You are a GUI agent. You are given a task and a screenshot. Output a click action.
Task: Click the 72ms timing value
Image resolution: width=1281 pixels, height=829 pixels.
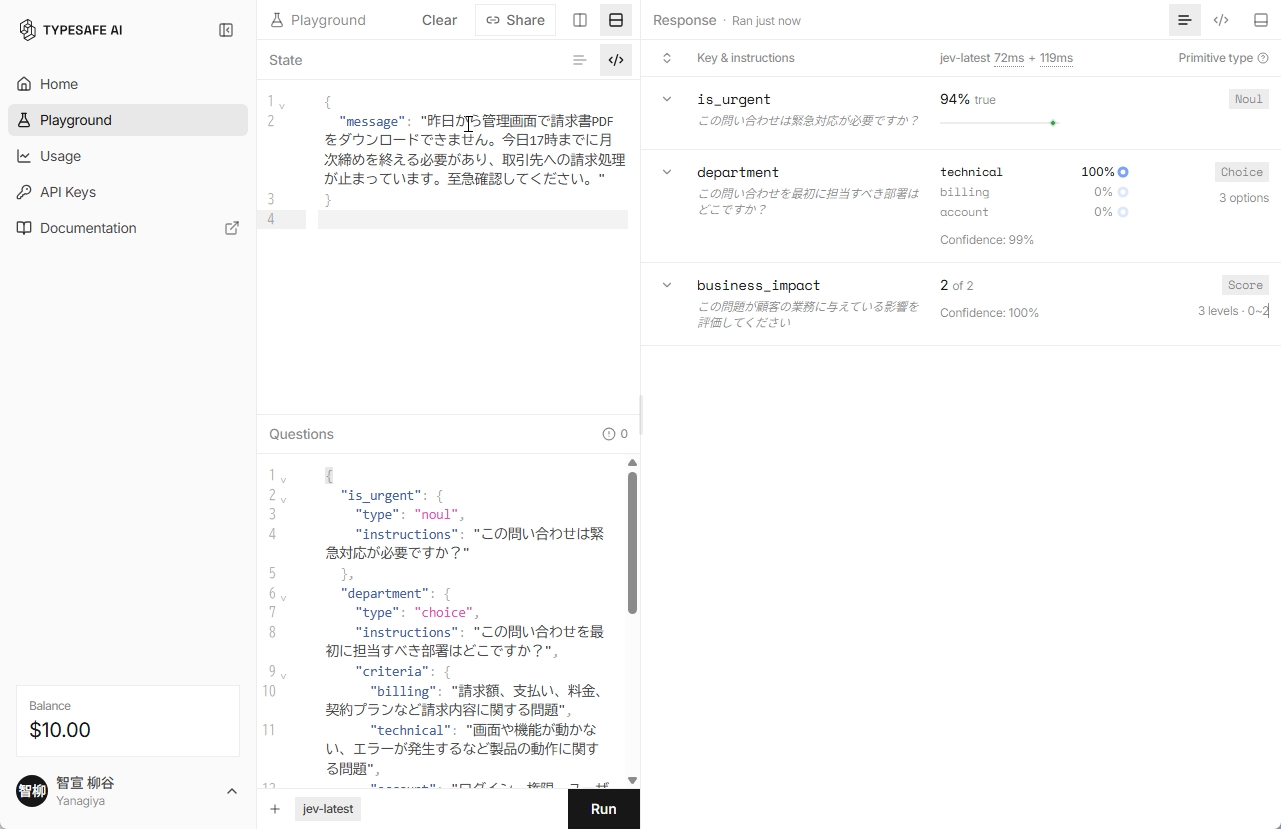(1009, 58)
